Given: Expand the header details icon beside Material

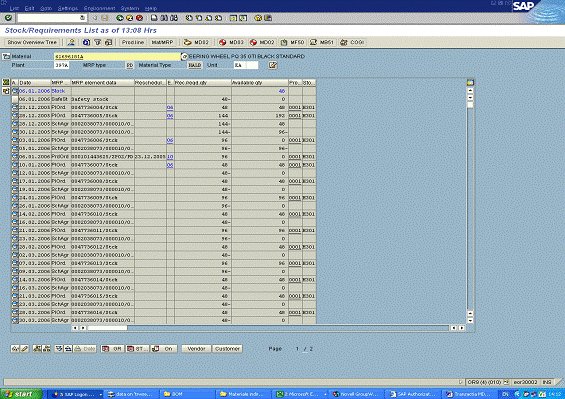Looking at the screenshot, I should [6, 57].
